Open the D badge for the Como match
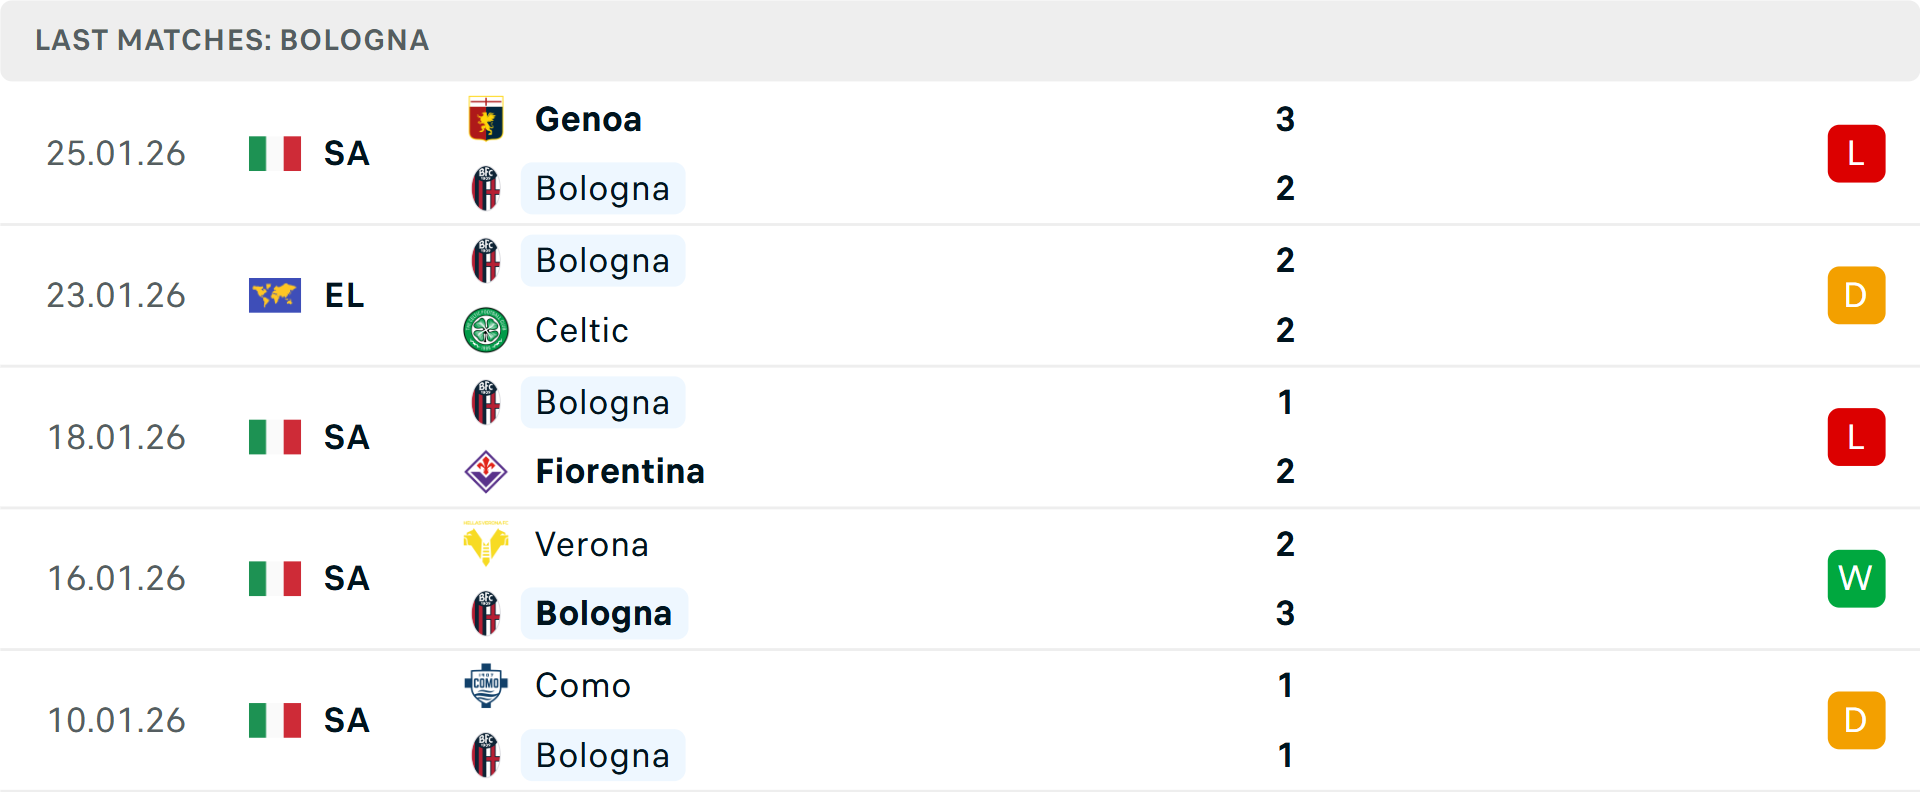This screenshot has width=1920, height=792. 1856,720
